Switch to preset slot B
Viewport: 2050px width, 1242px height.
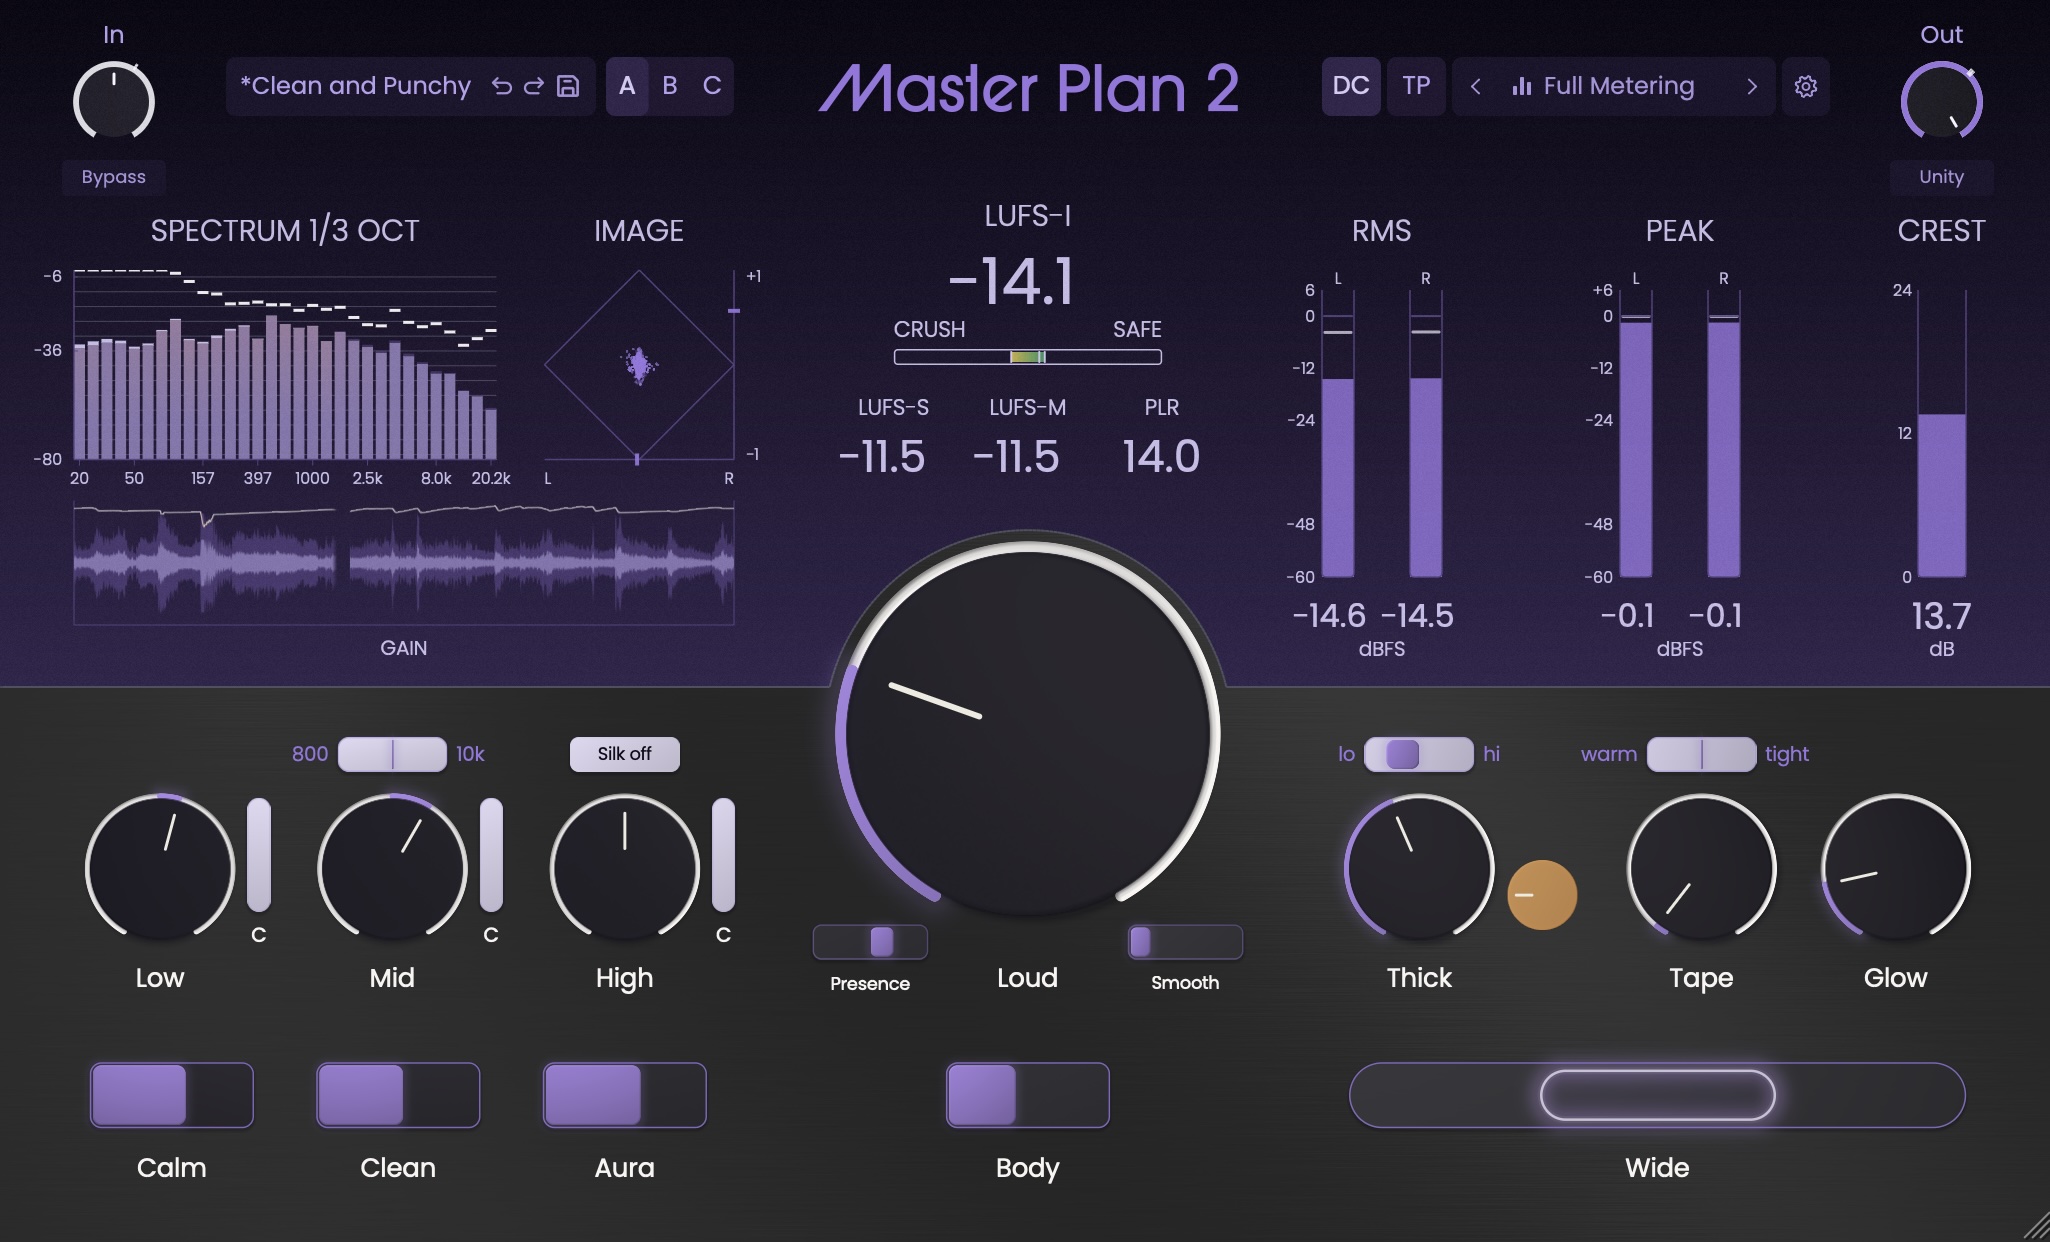coord(670,86)
